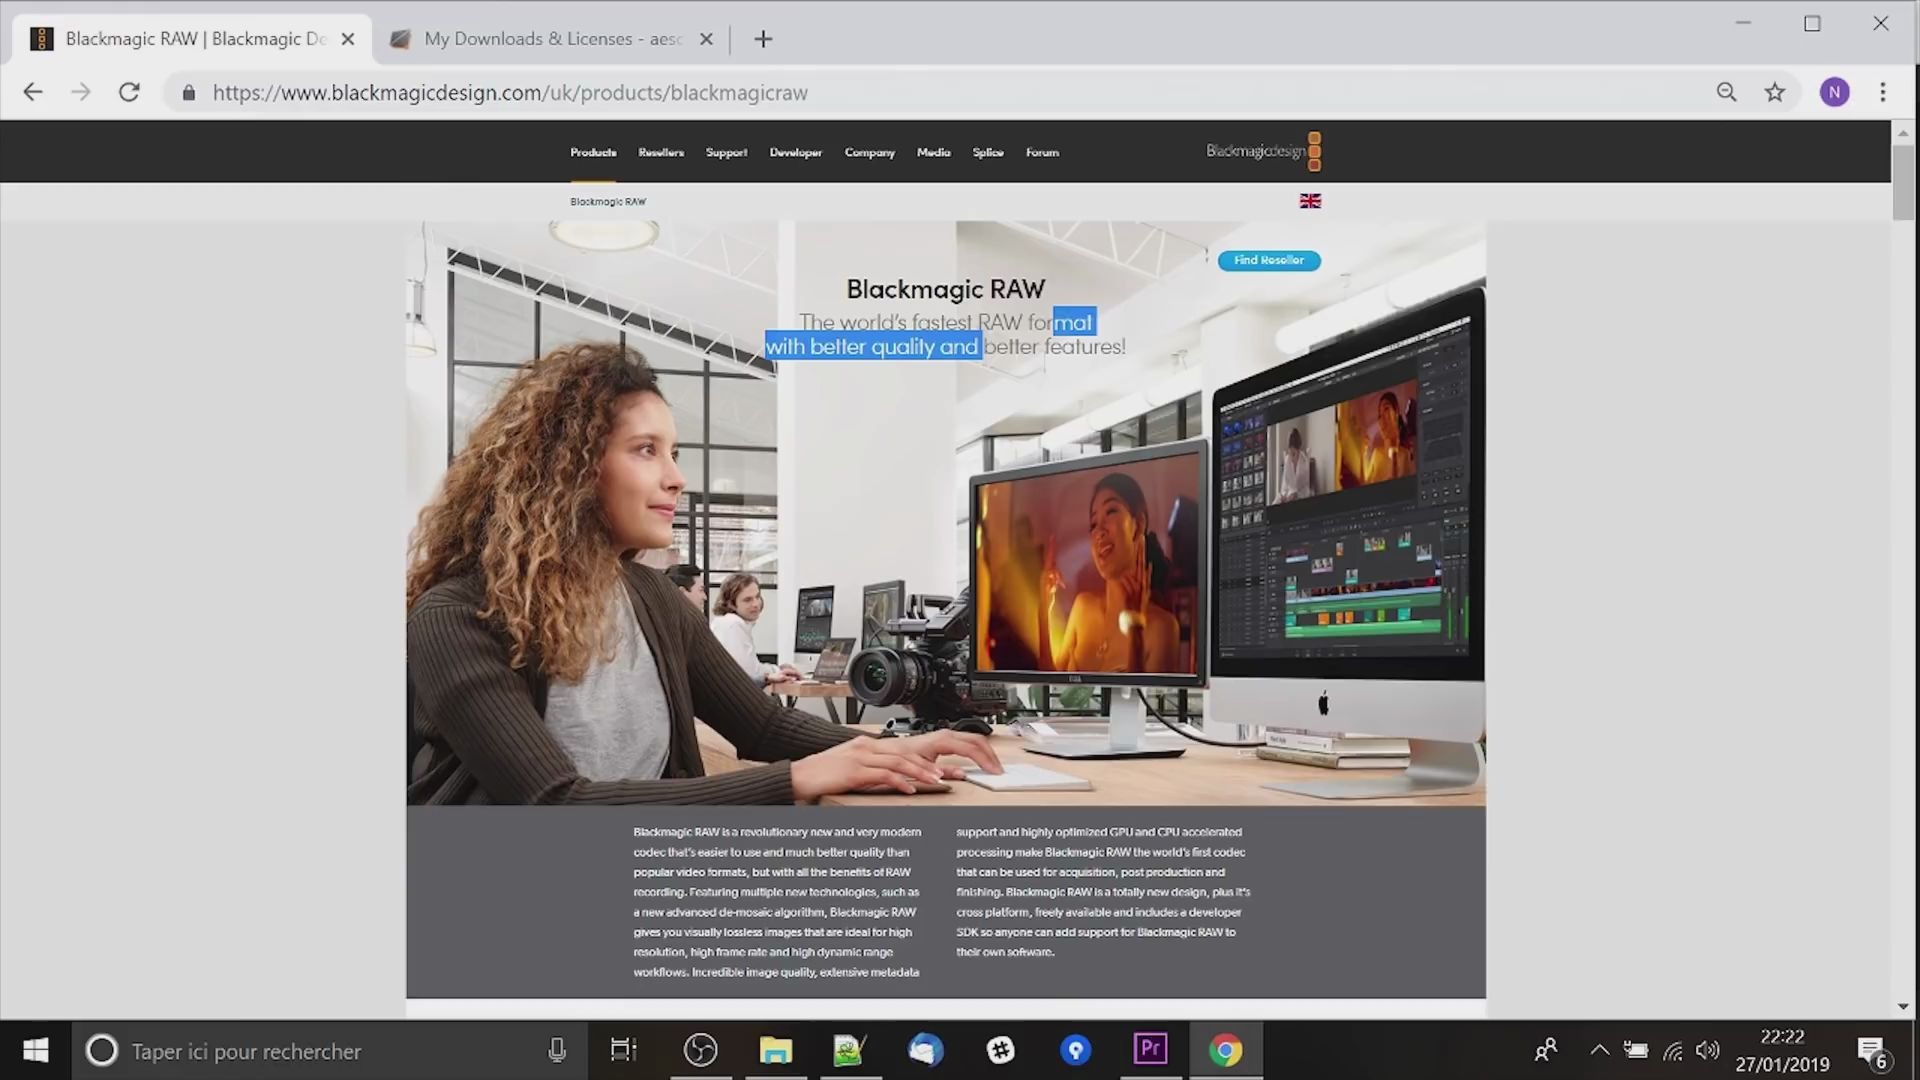Click the Blackmagic RAW hero heading
This screenshot has width=1920, height=1080.
coord(945,289)
